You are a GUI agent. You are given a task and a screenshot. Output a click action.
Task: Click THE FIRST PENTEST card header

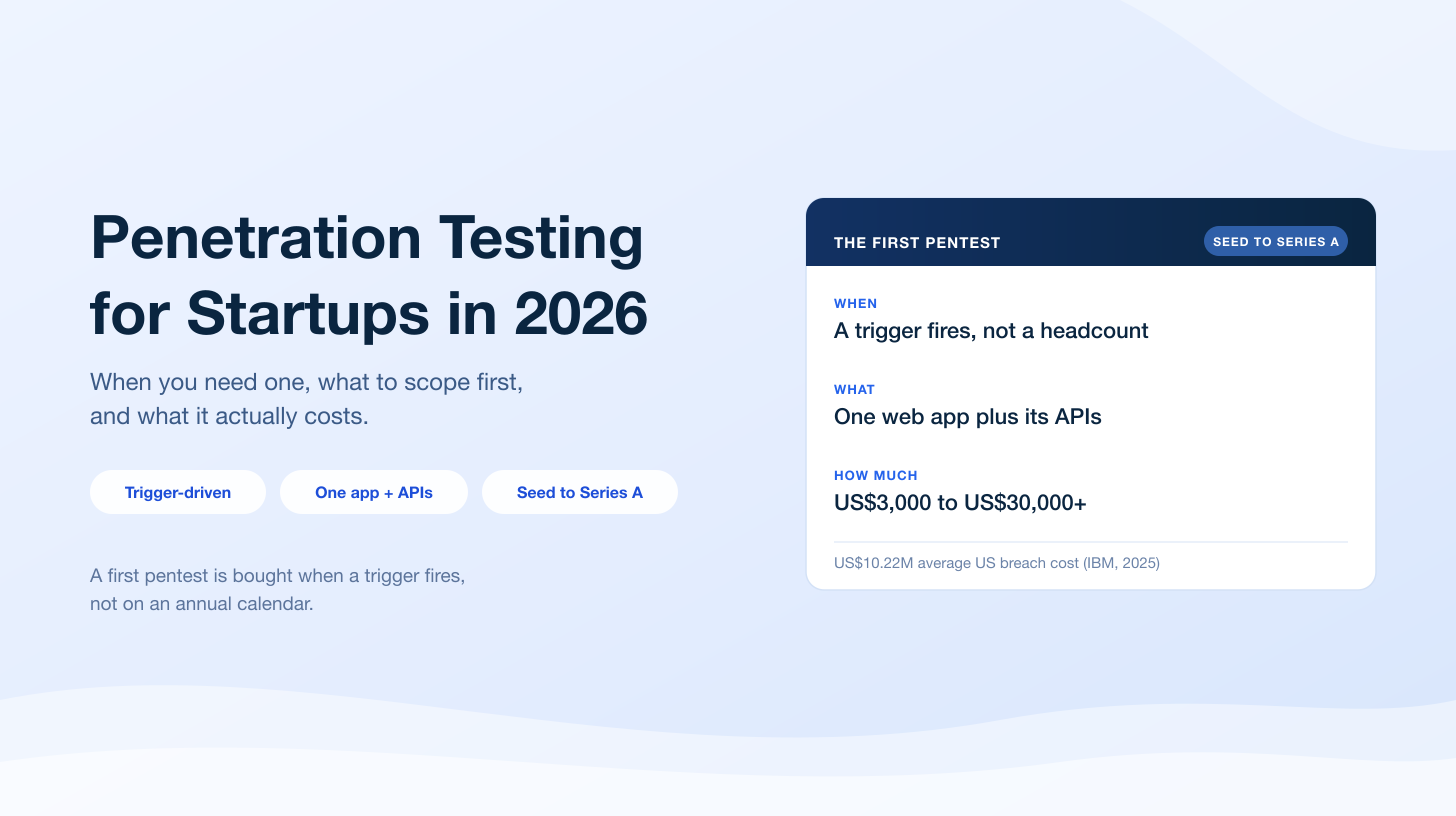point(1091,232)
